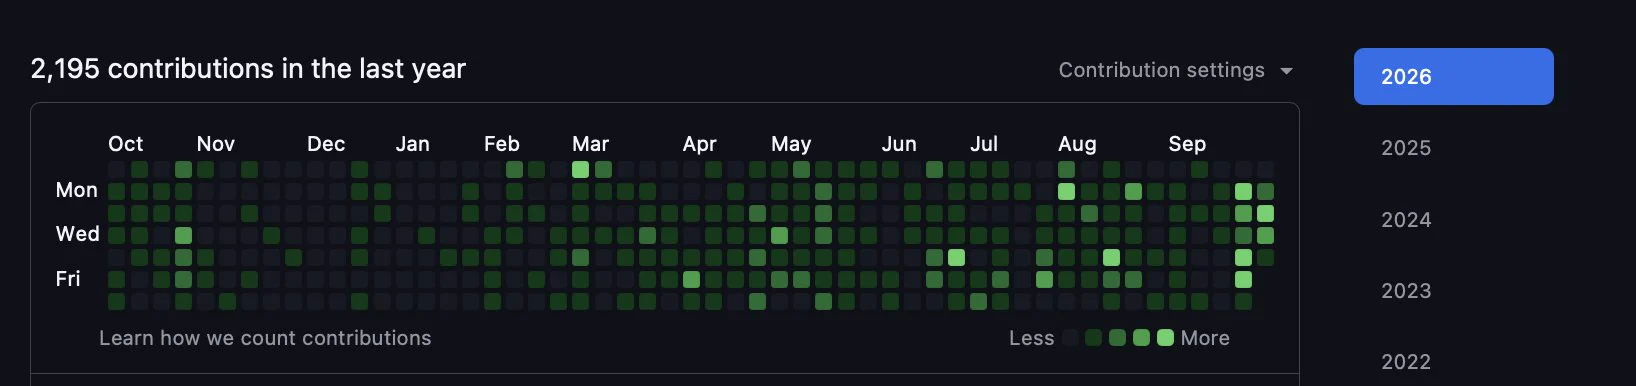Choose the 2022 year filter
The image size is (1636, 386).
[x=1406, y=362]
